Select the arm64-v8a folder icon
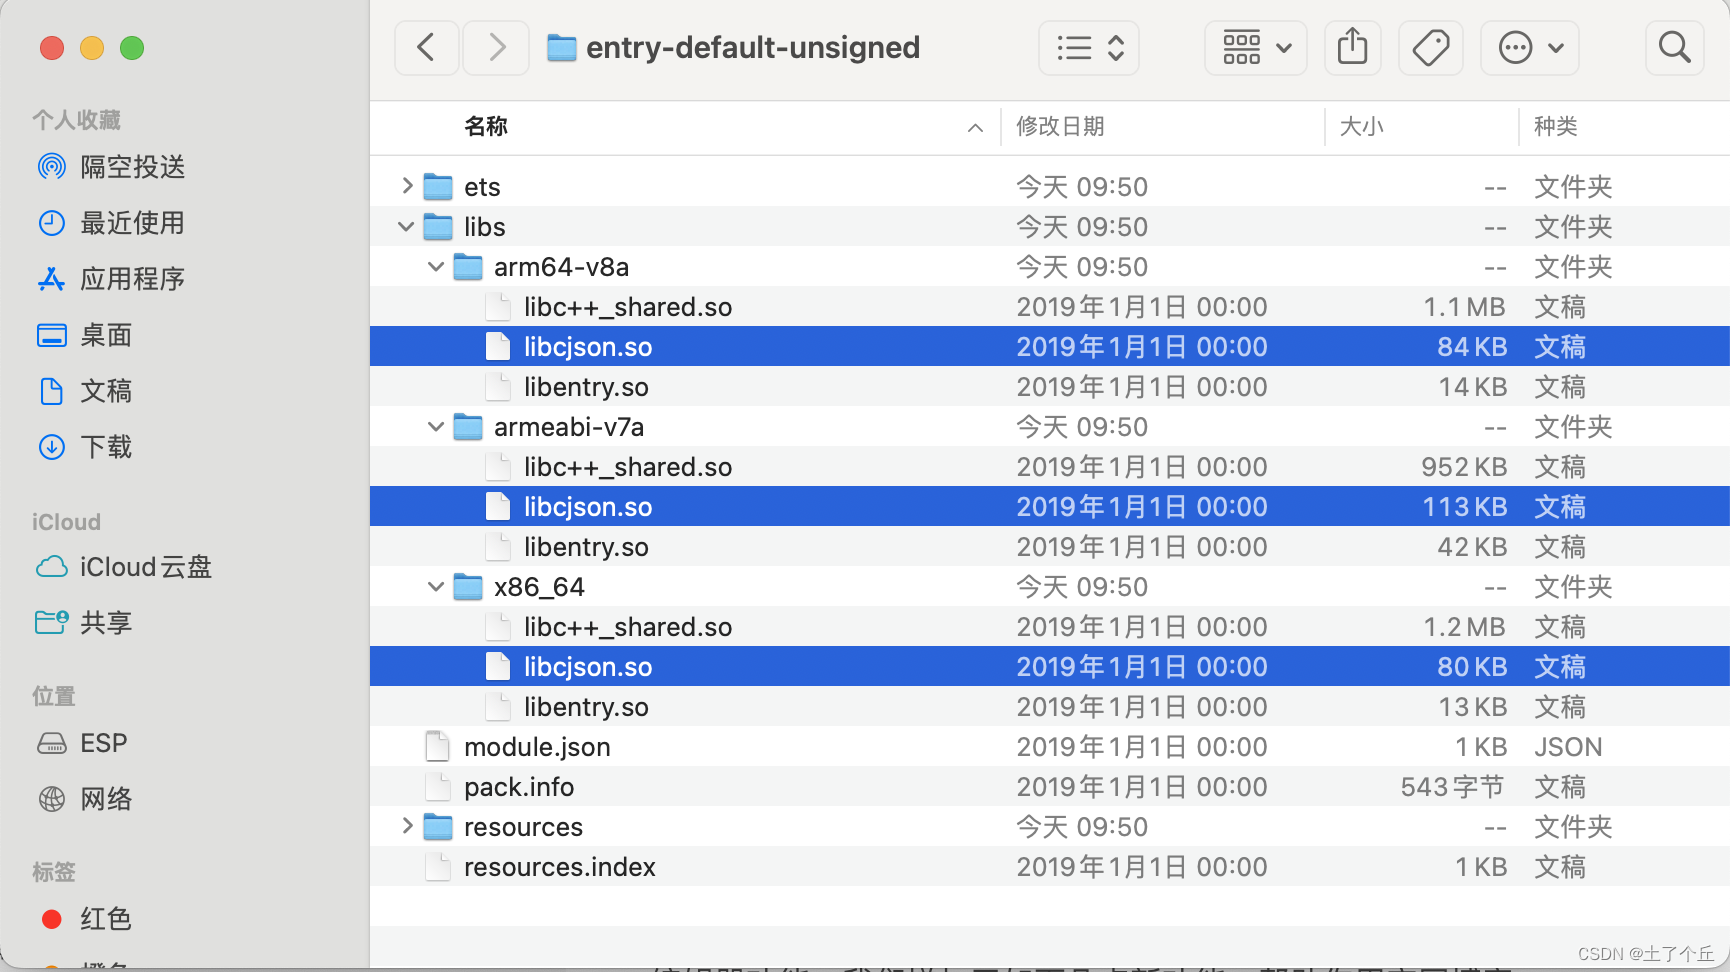Image resolution: width=1730 pixels, height=972 pixels. (x=468, y=267)
